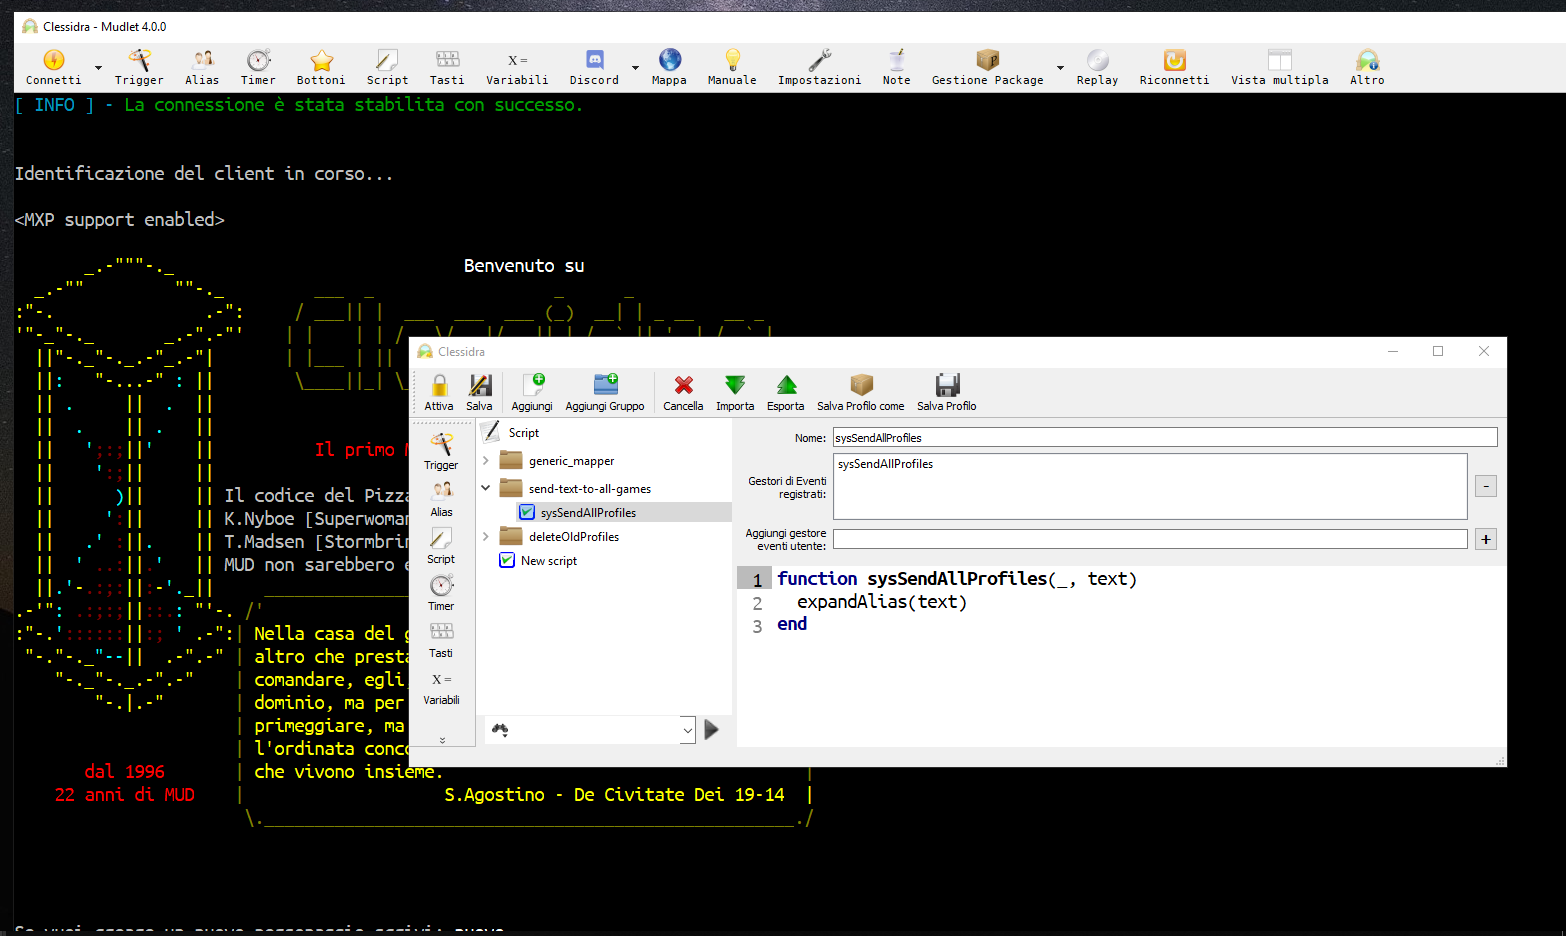Open the Note notepad

tap(896, 67)
